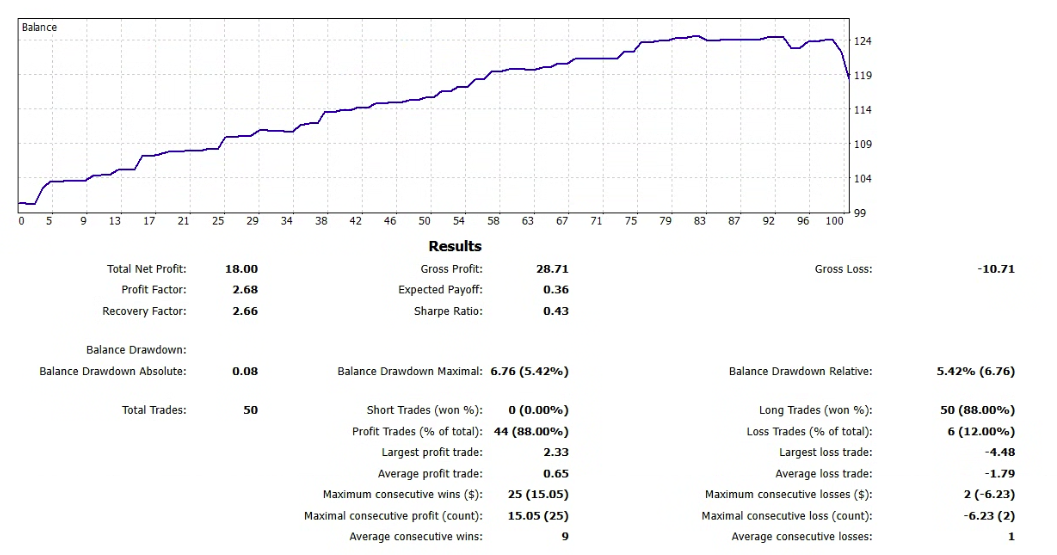1057x555 pixels.
Task: Select the Balance Drawdown Relative value
Action: 975,371
